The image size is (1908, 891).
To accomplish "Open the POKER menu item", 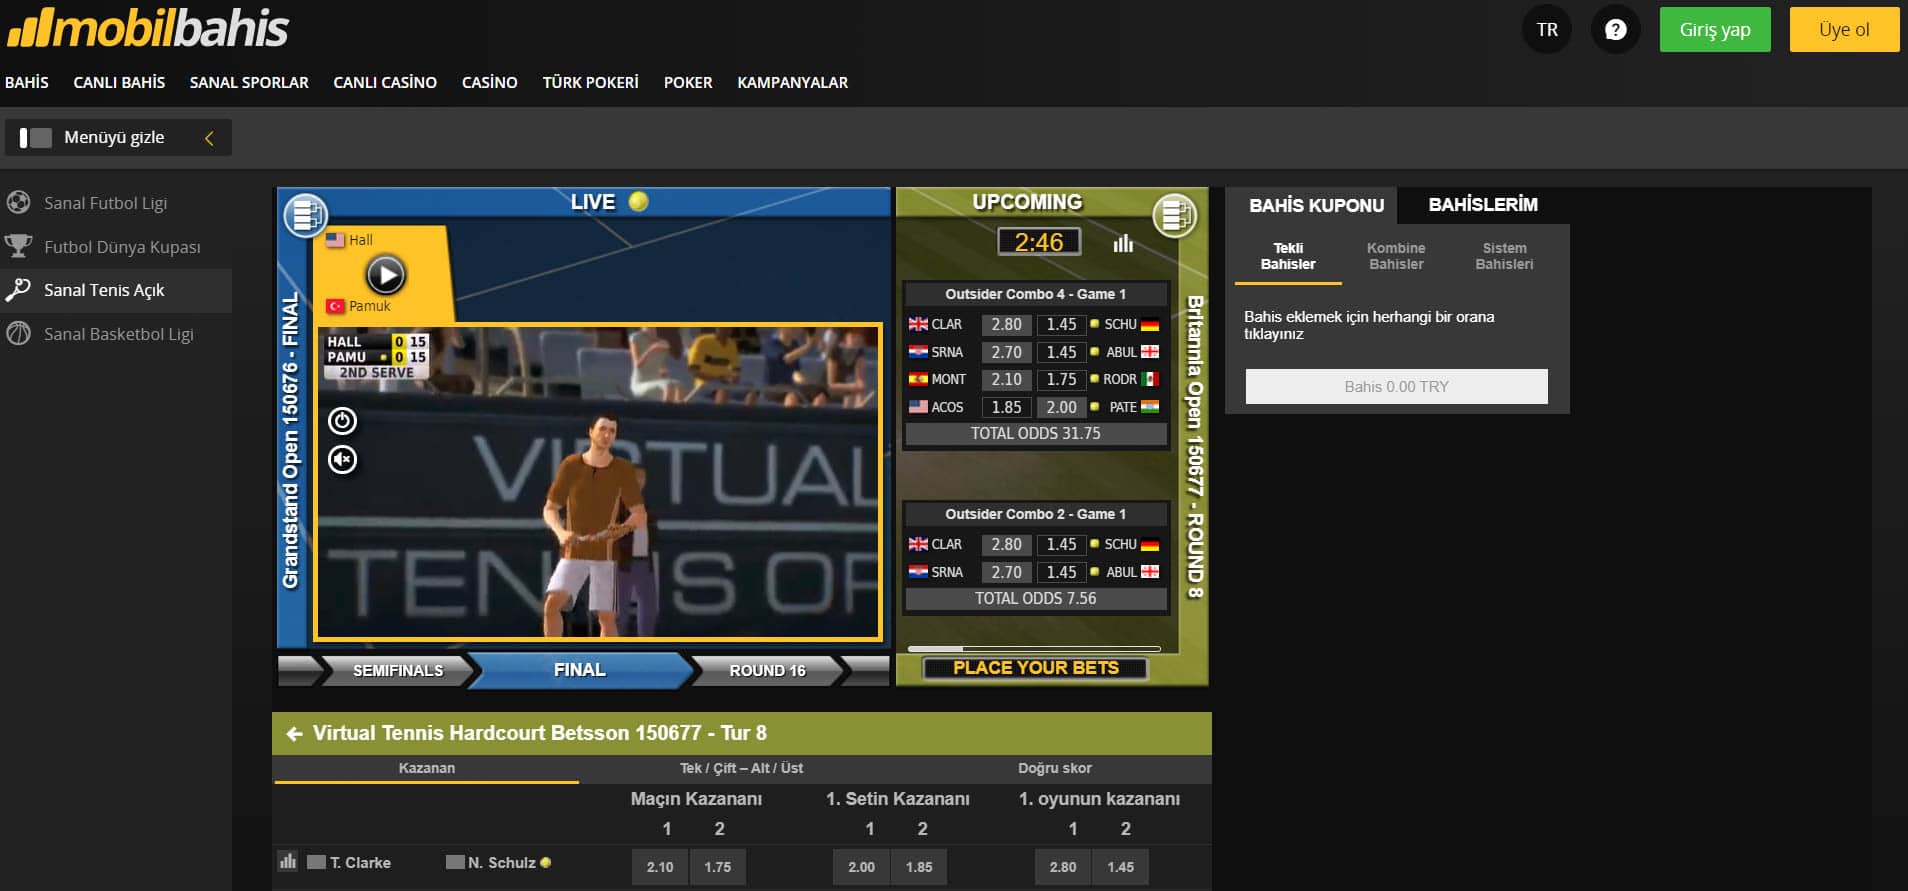I will [688, 83].
